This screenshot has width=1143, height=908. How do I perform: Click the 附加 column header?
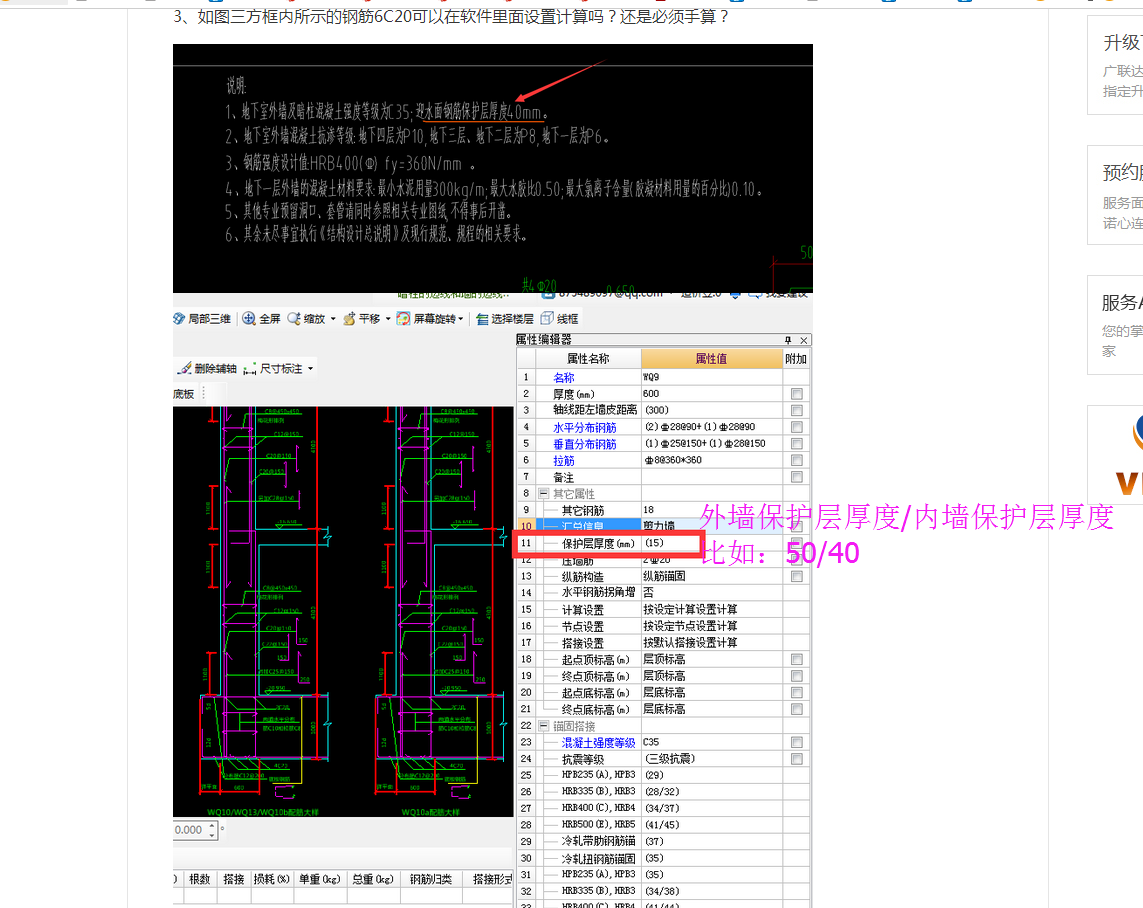pyautogui.click(x=796, y=359)
